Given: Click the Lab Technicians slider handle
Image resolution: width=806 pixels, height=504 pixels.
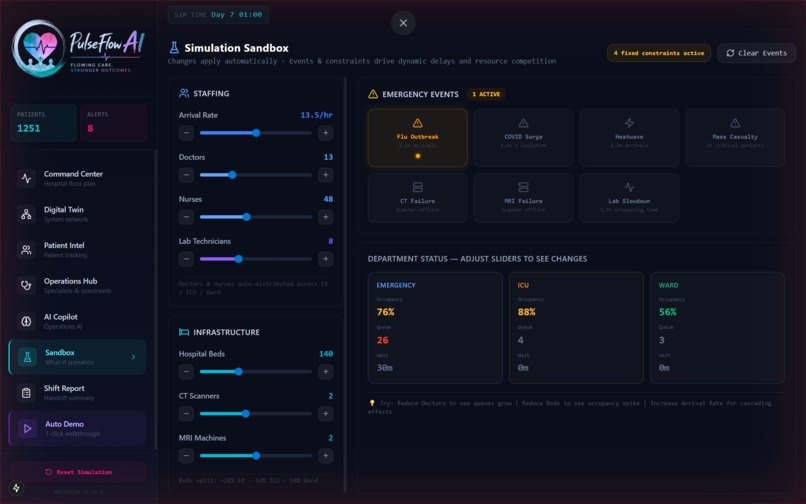Looking at the screenshot, I should (x=239, y=259).
